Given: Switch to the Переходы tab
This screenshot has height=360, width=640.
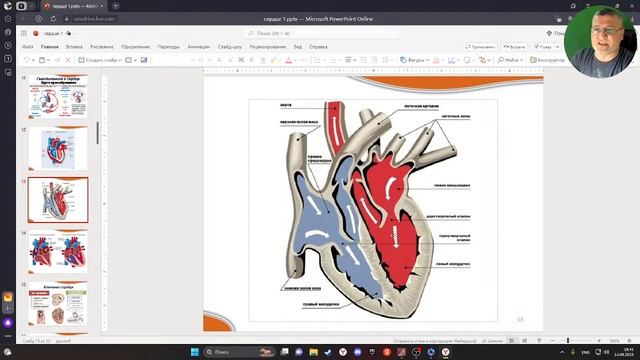Looking at the screenshot, I should [x=169, y=47].
